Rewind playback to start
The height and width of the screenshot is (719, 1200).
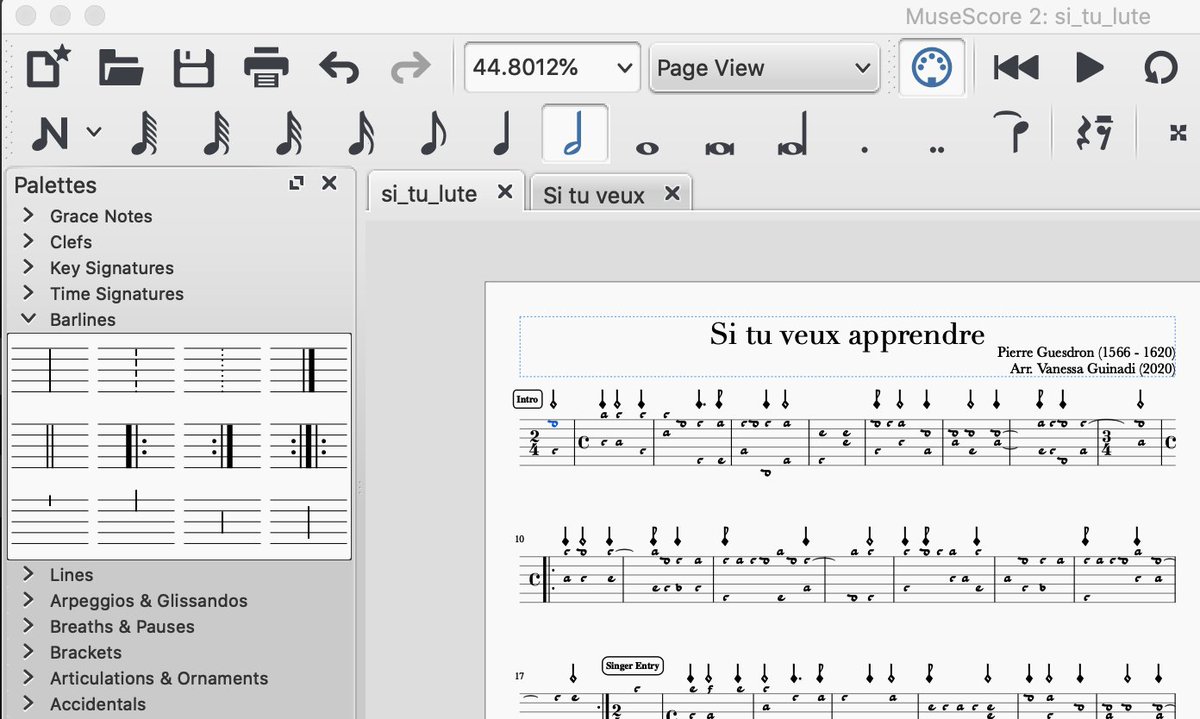point(1016,68)
